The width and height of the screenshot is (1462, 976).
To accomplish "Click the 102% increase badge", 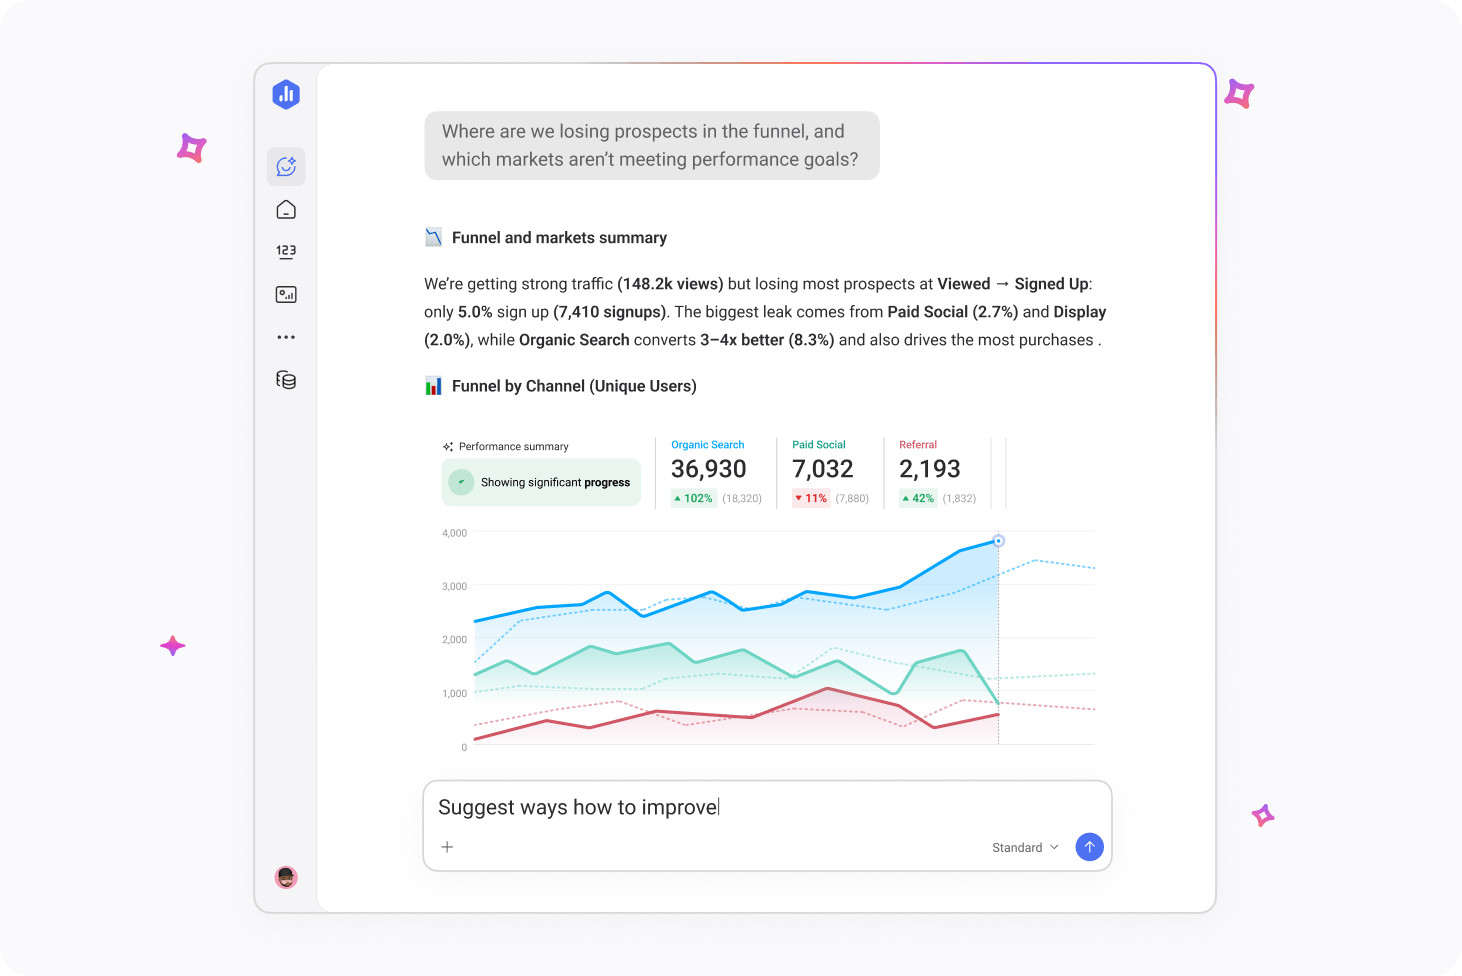I will tap(693, 498).
